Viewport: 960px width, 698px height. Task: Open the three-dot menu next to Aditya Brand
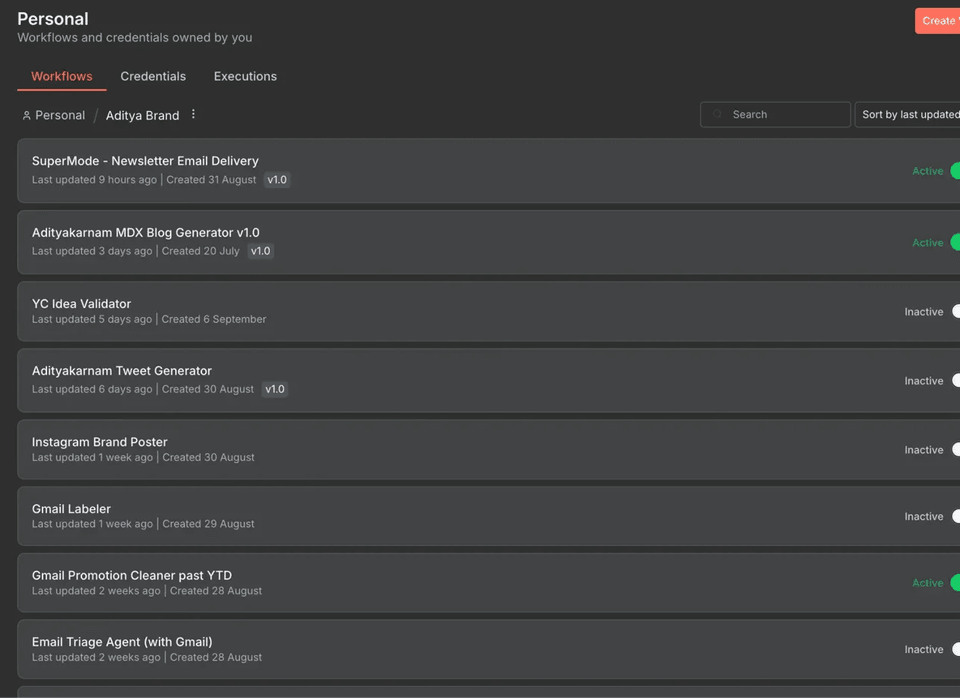point(192,114)
